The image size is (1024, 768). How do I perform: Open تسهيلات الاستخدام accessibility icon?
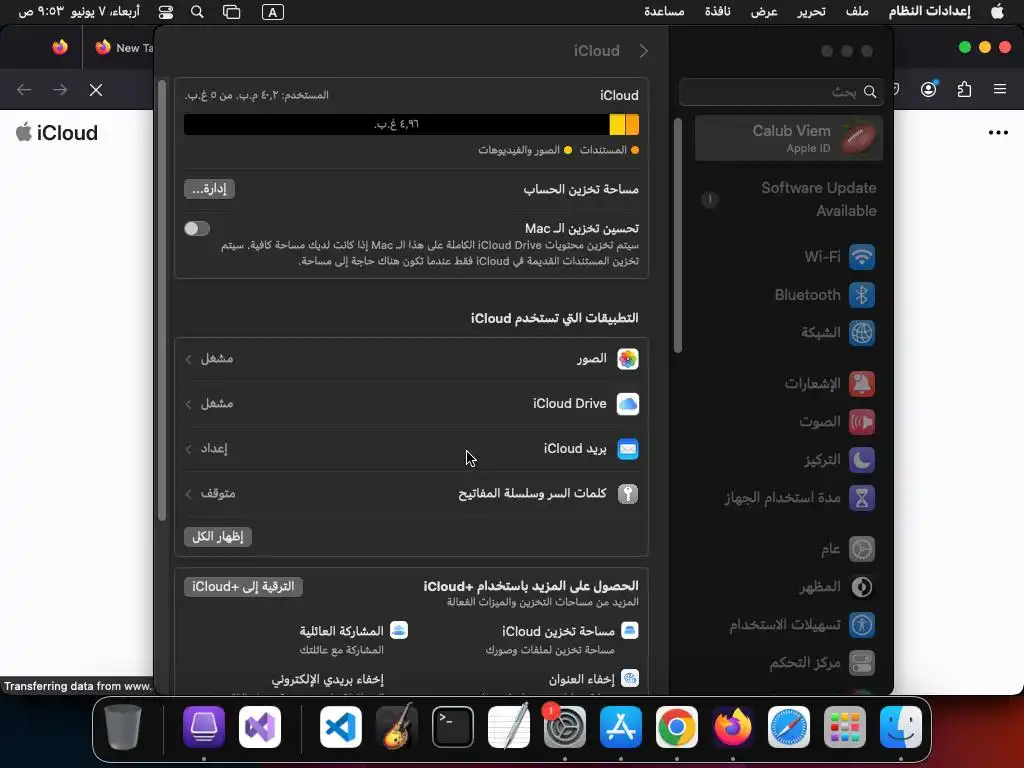[x=861, y=624]
